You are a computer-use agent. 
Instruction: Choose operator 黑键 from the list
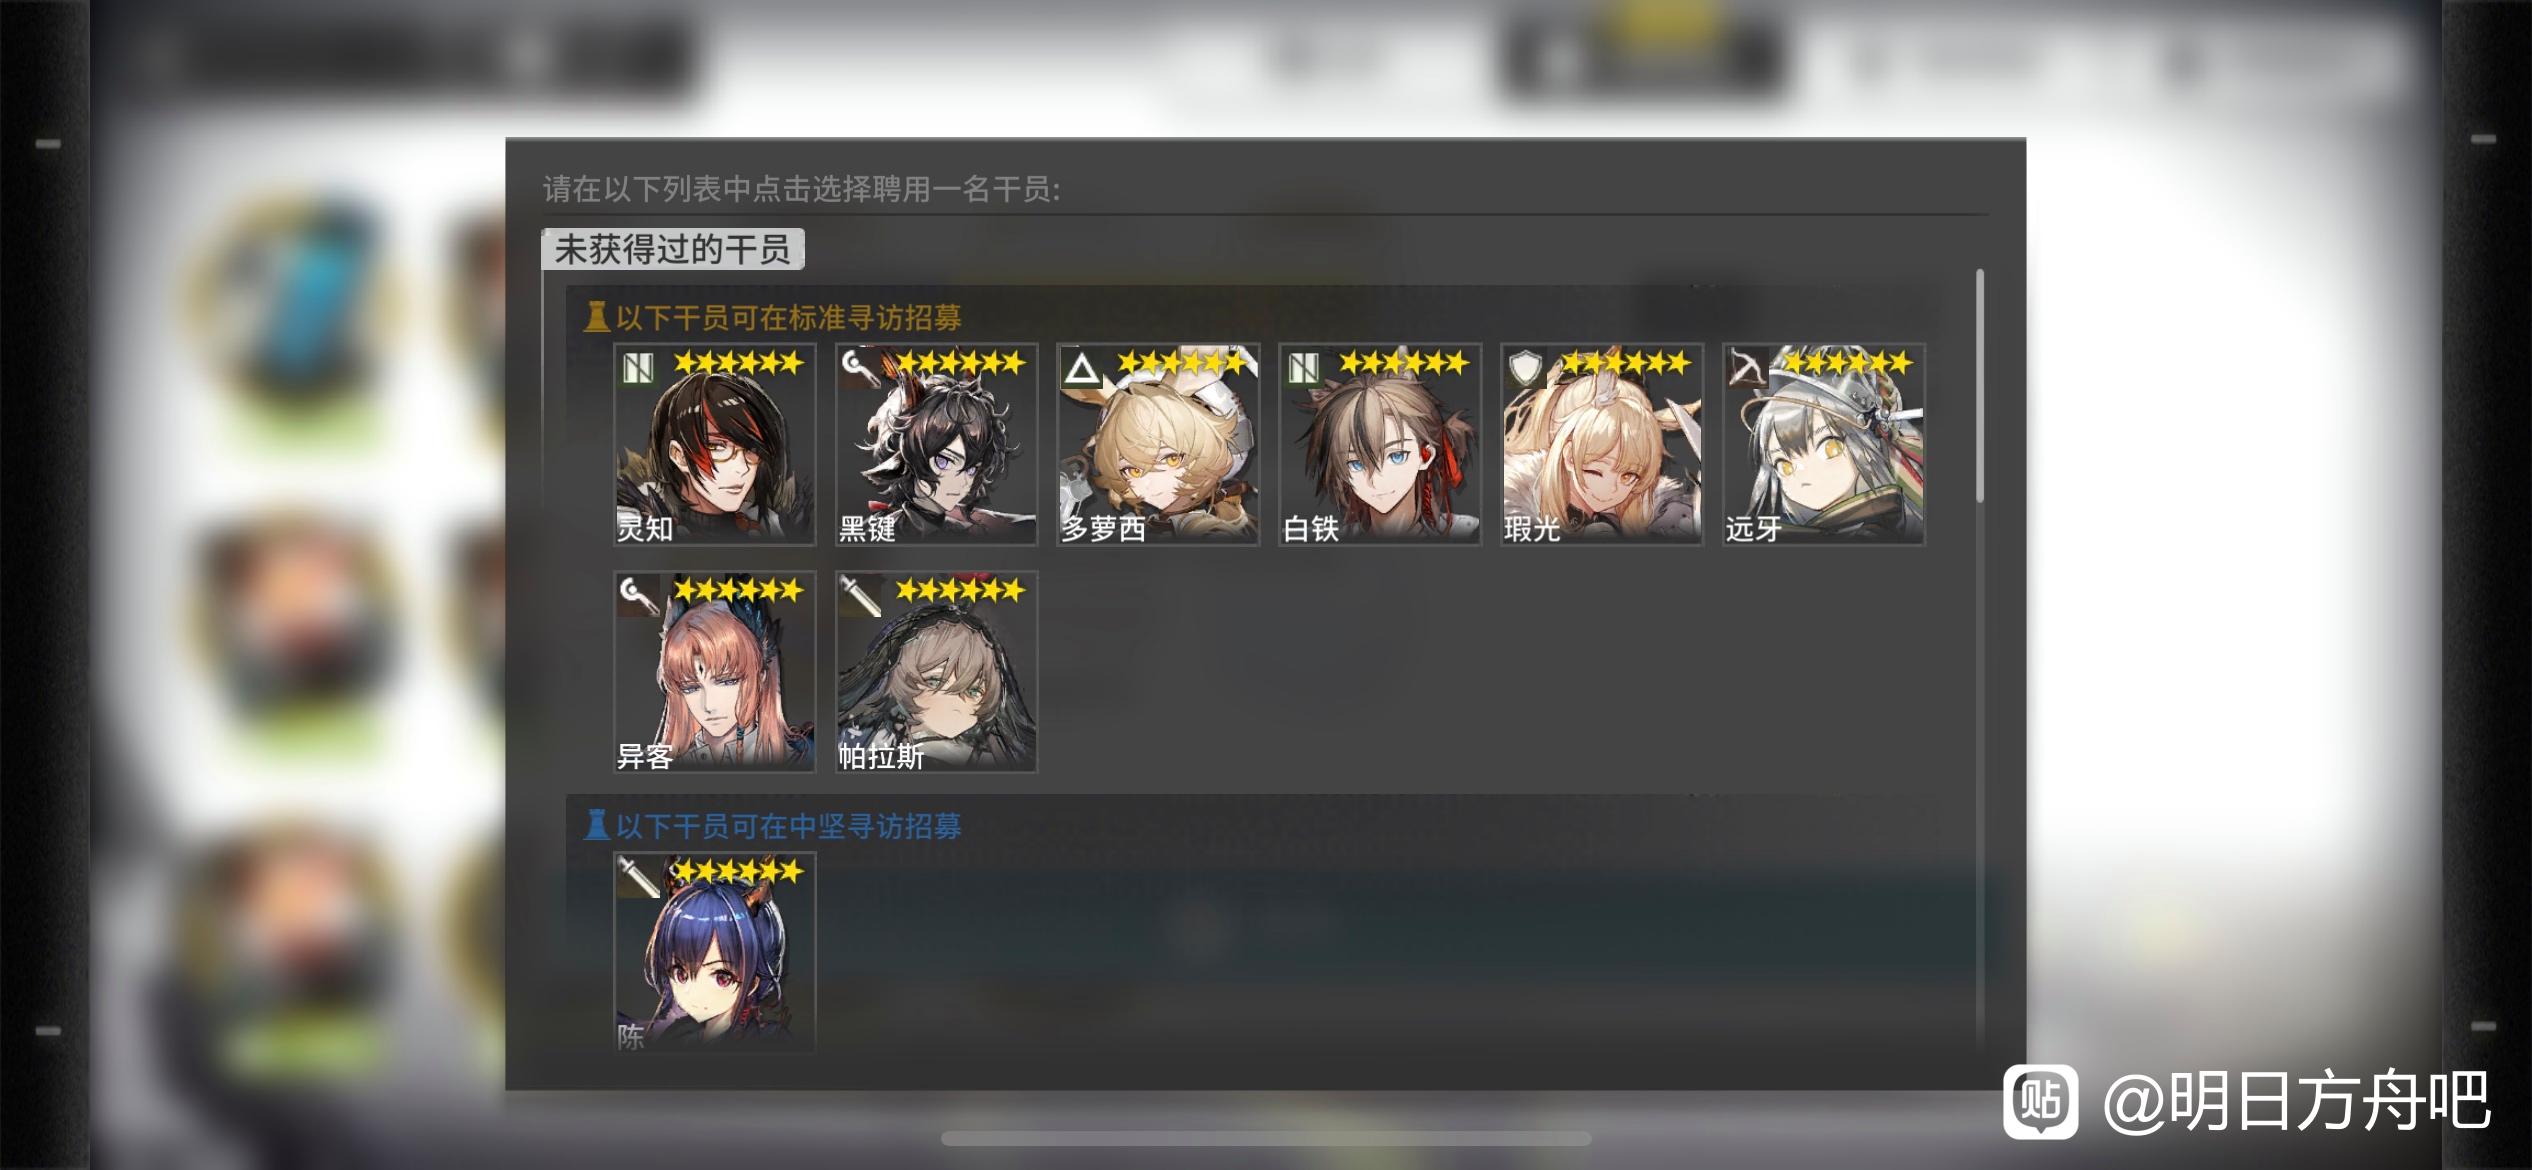coord(936,445)
